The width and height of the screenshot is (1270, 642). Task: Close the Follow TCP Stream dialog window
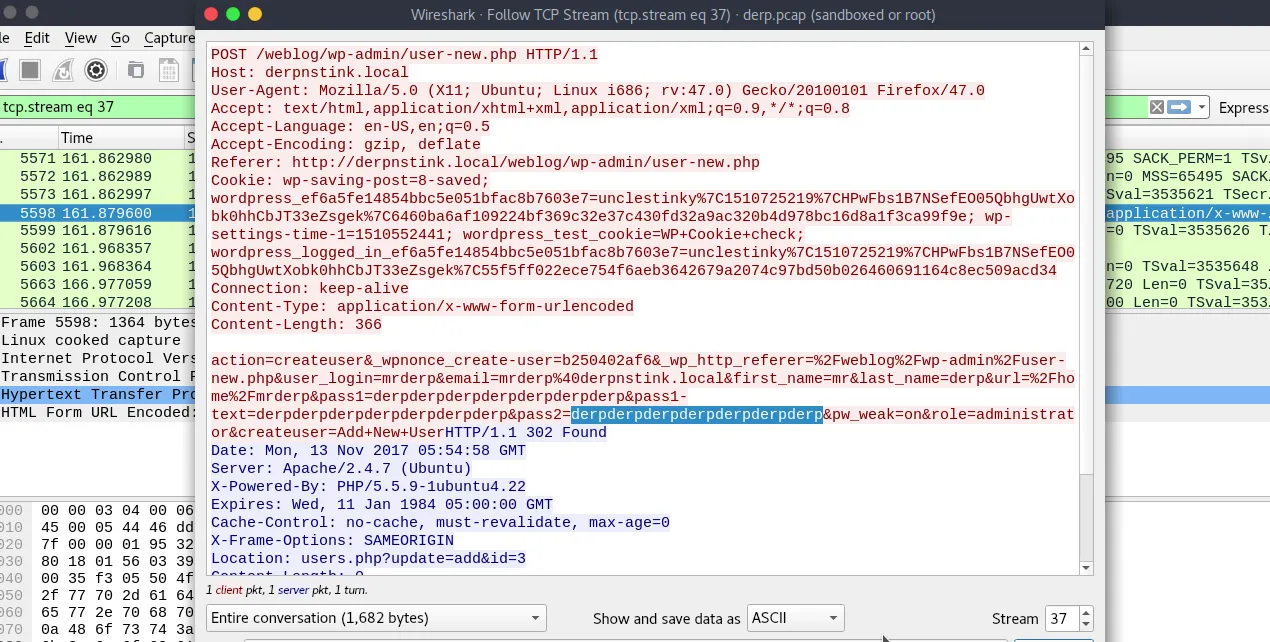[210, 14]
